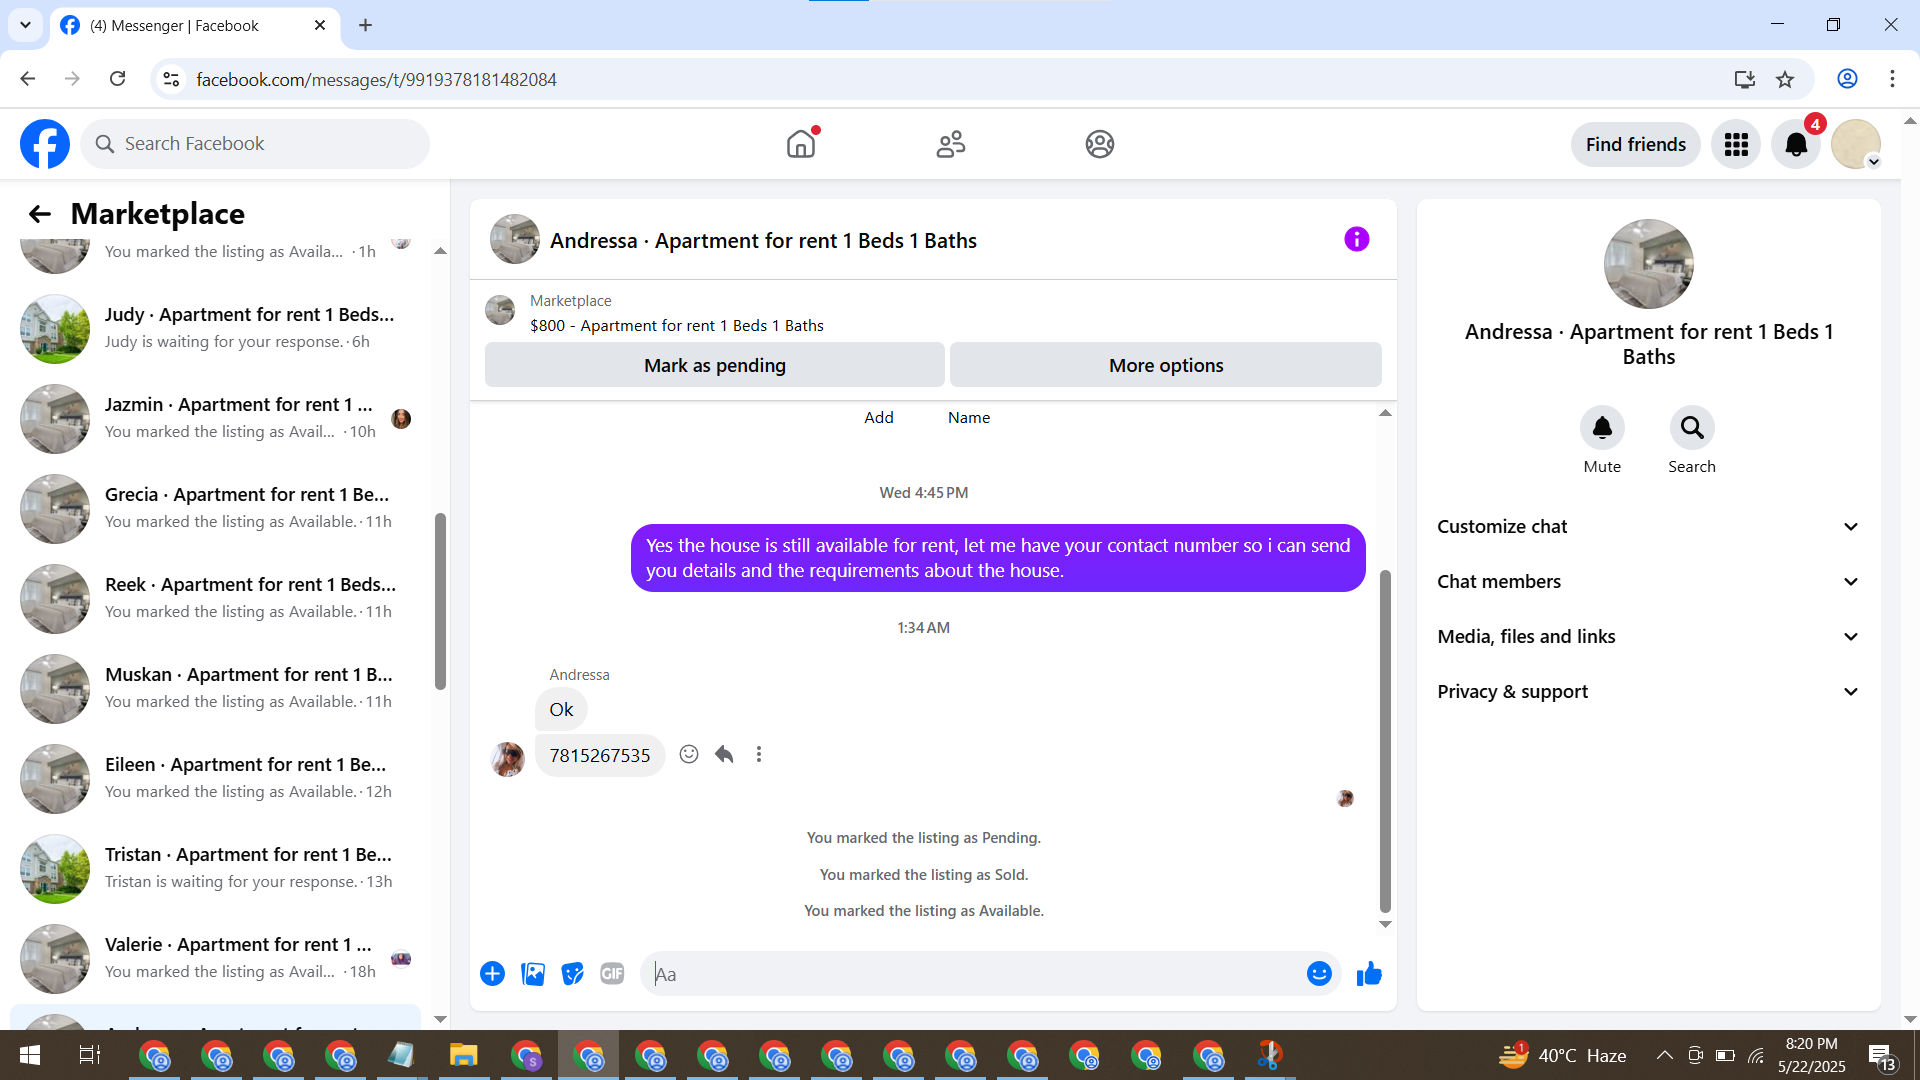Attach a photo file in composer

(533, 974)
